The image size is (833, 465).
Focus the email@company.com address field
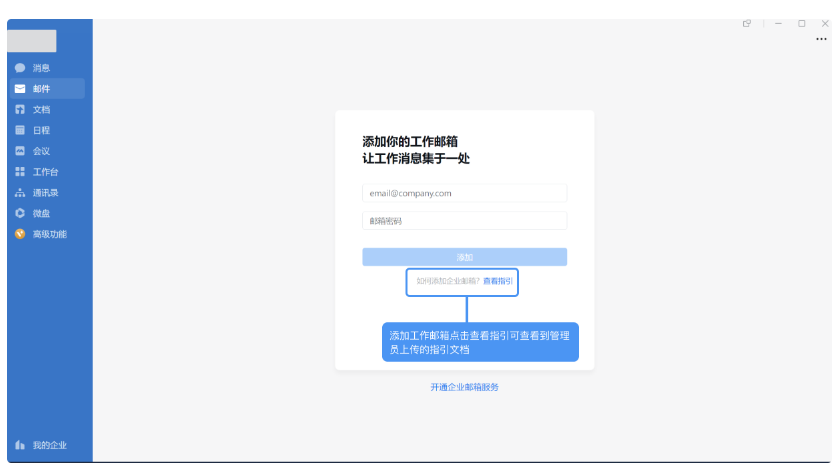464,193
